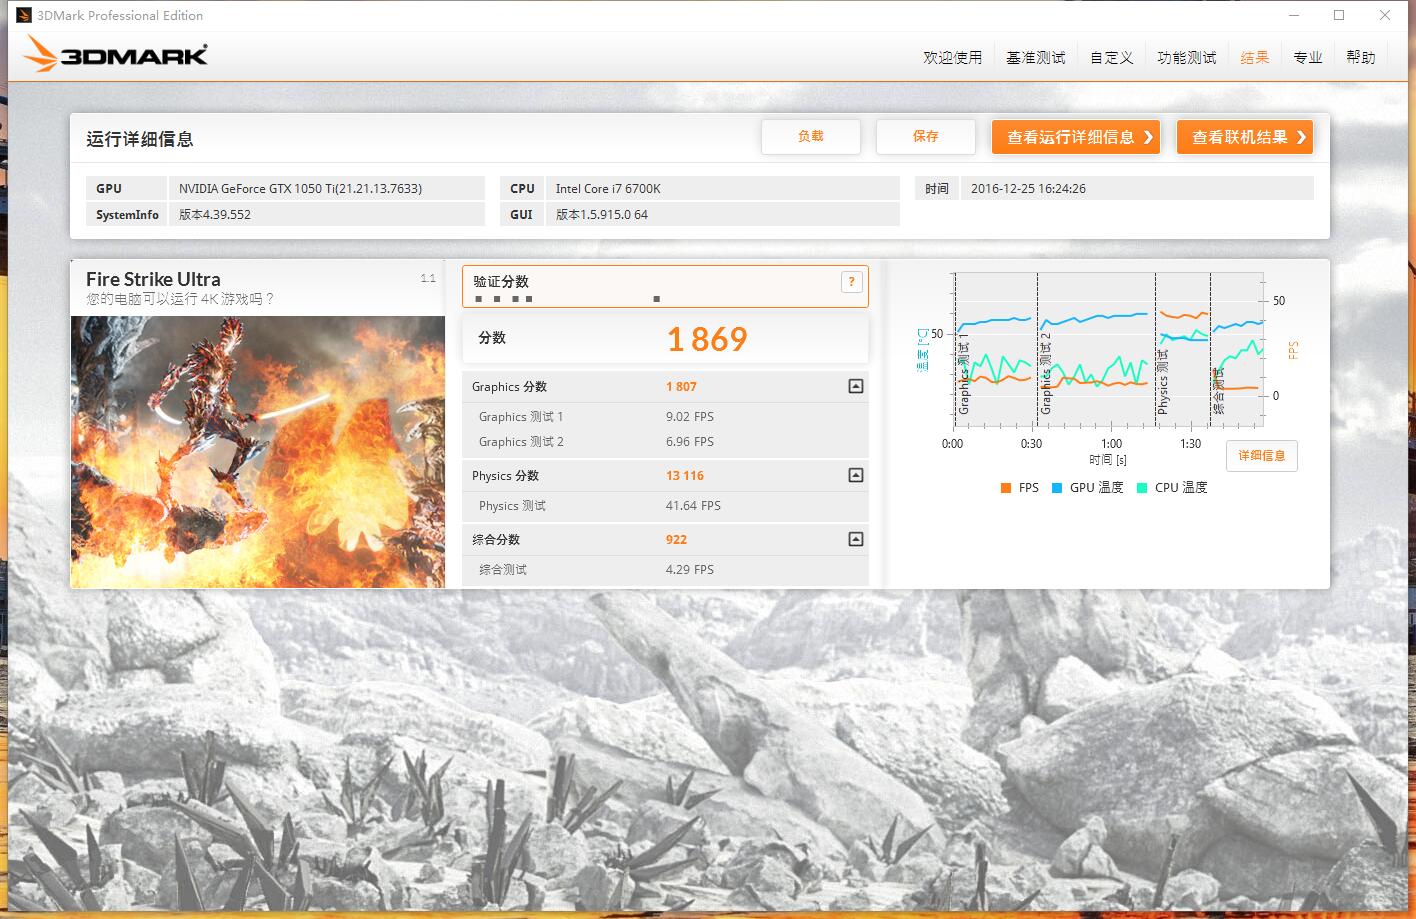Open the 功能测试 section
The image size is (1416, 919).
click(x=1186, y=57)
